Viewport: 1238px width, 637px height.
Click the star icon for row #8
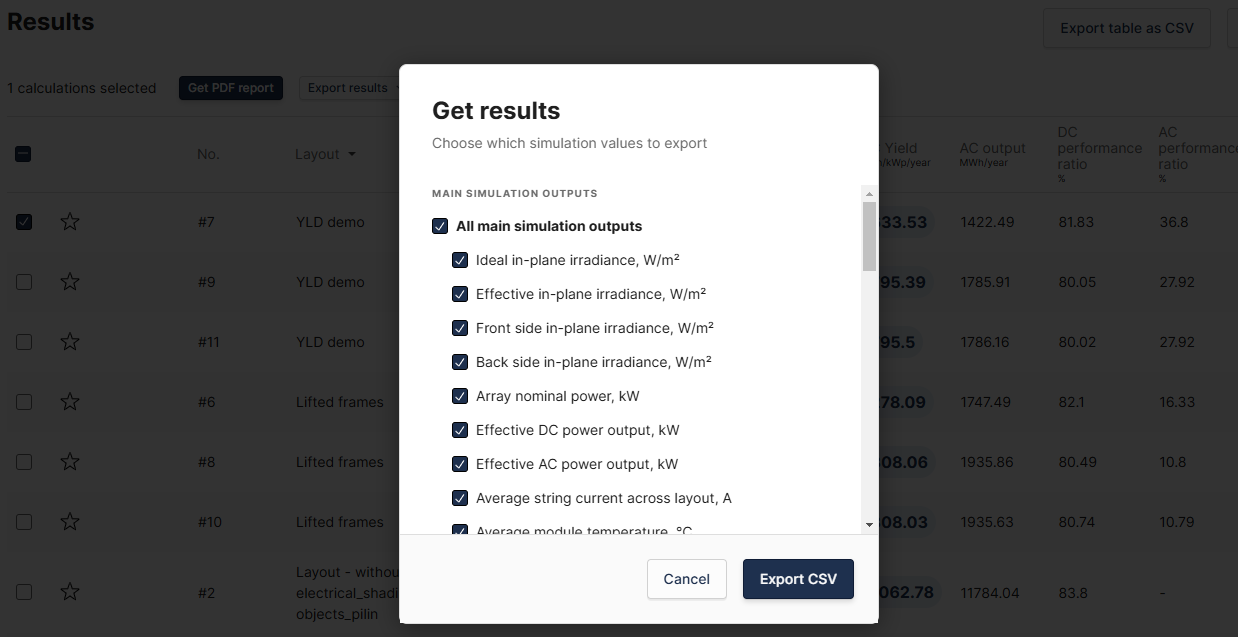(70, 462)
